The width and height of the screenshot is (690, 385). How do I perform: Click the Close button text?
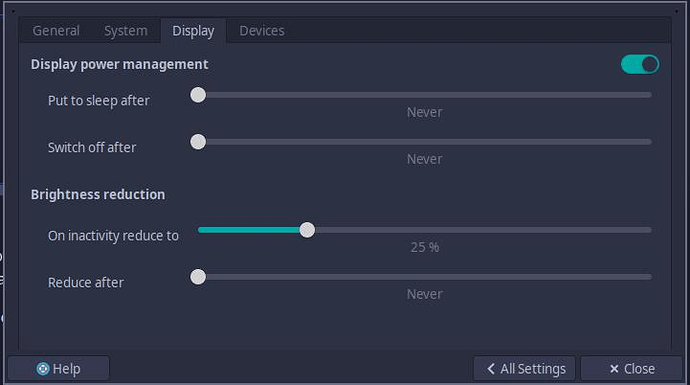pyautogui.click(x=639, y=369)
